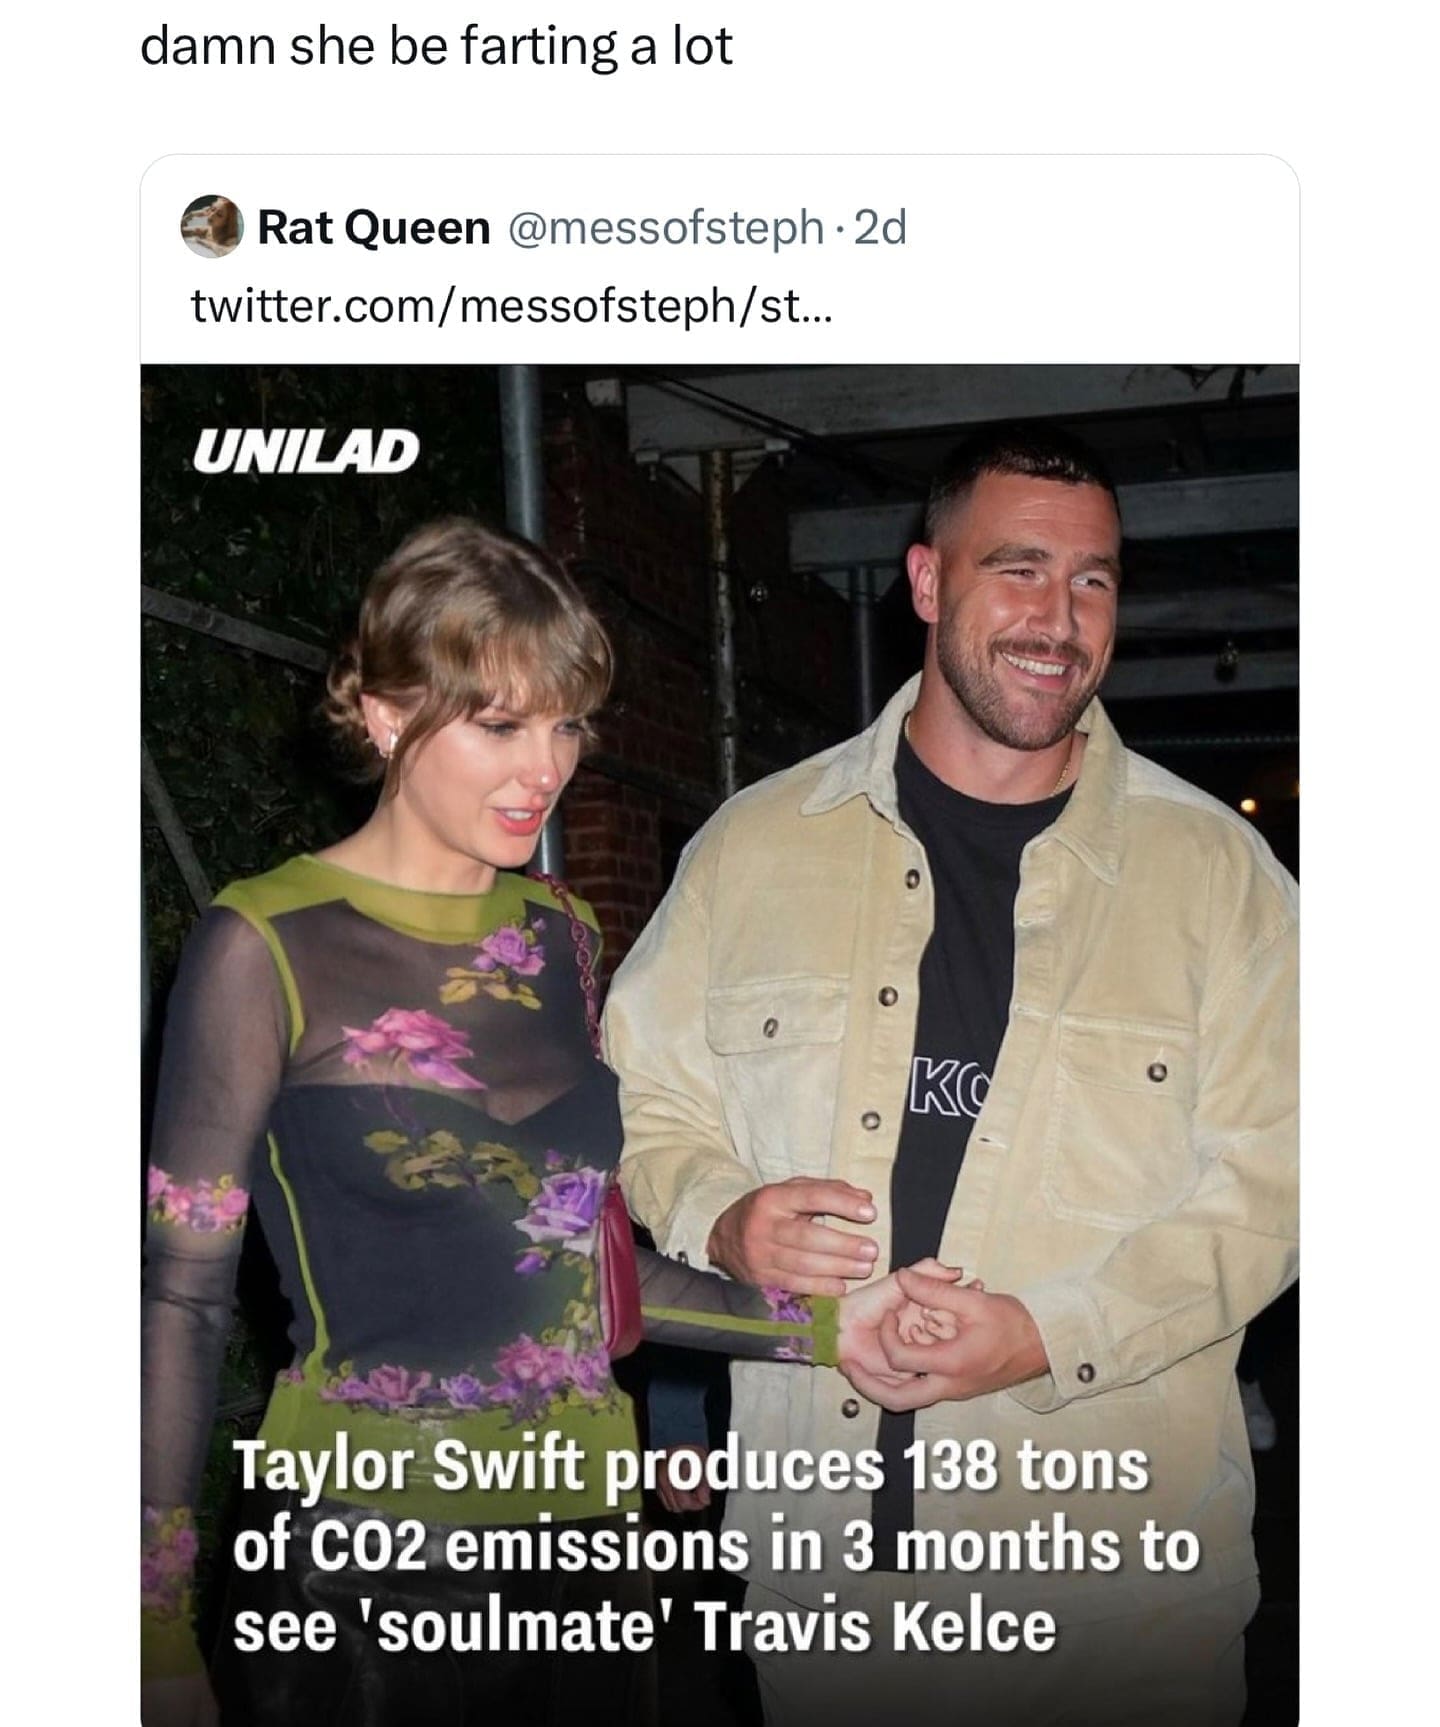
Task: Select the tweet text 'damn she be farting a lot'
Action: [x=436, y=46]
